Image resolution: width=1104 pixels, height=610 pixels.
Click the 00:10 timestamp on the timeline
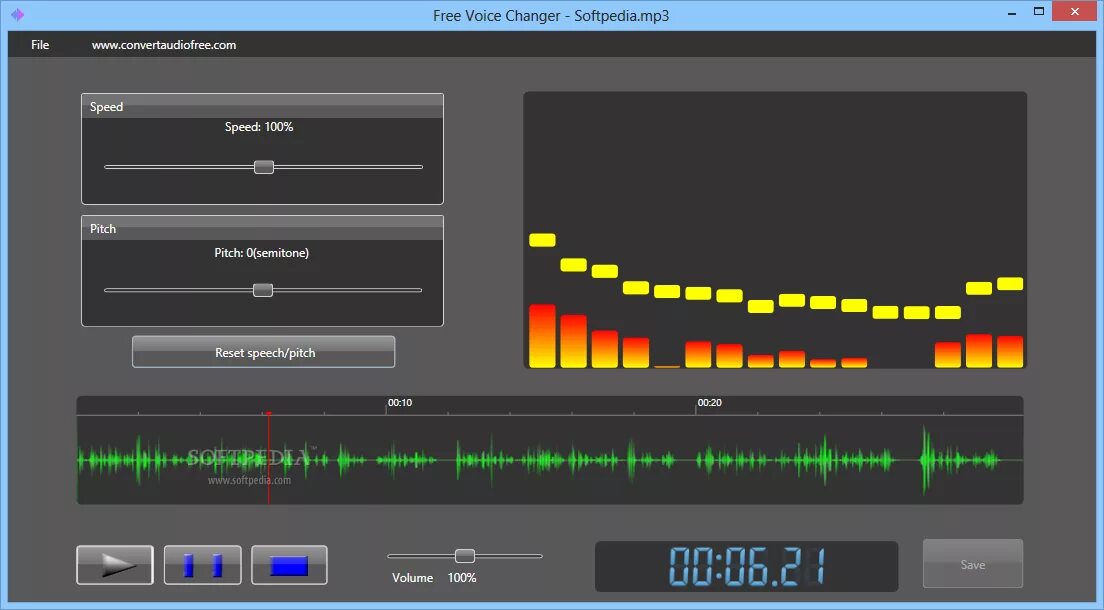tap(400, 402)
